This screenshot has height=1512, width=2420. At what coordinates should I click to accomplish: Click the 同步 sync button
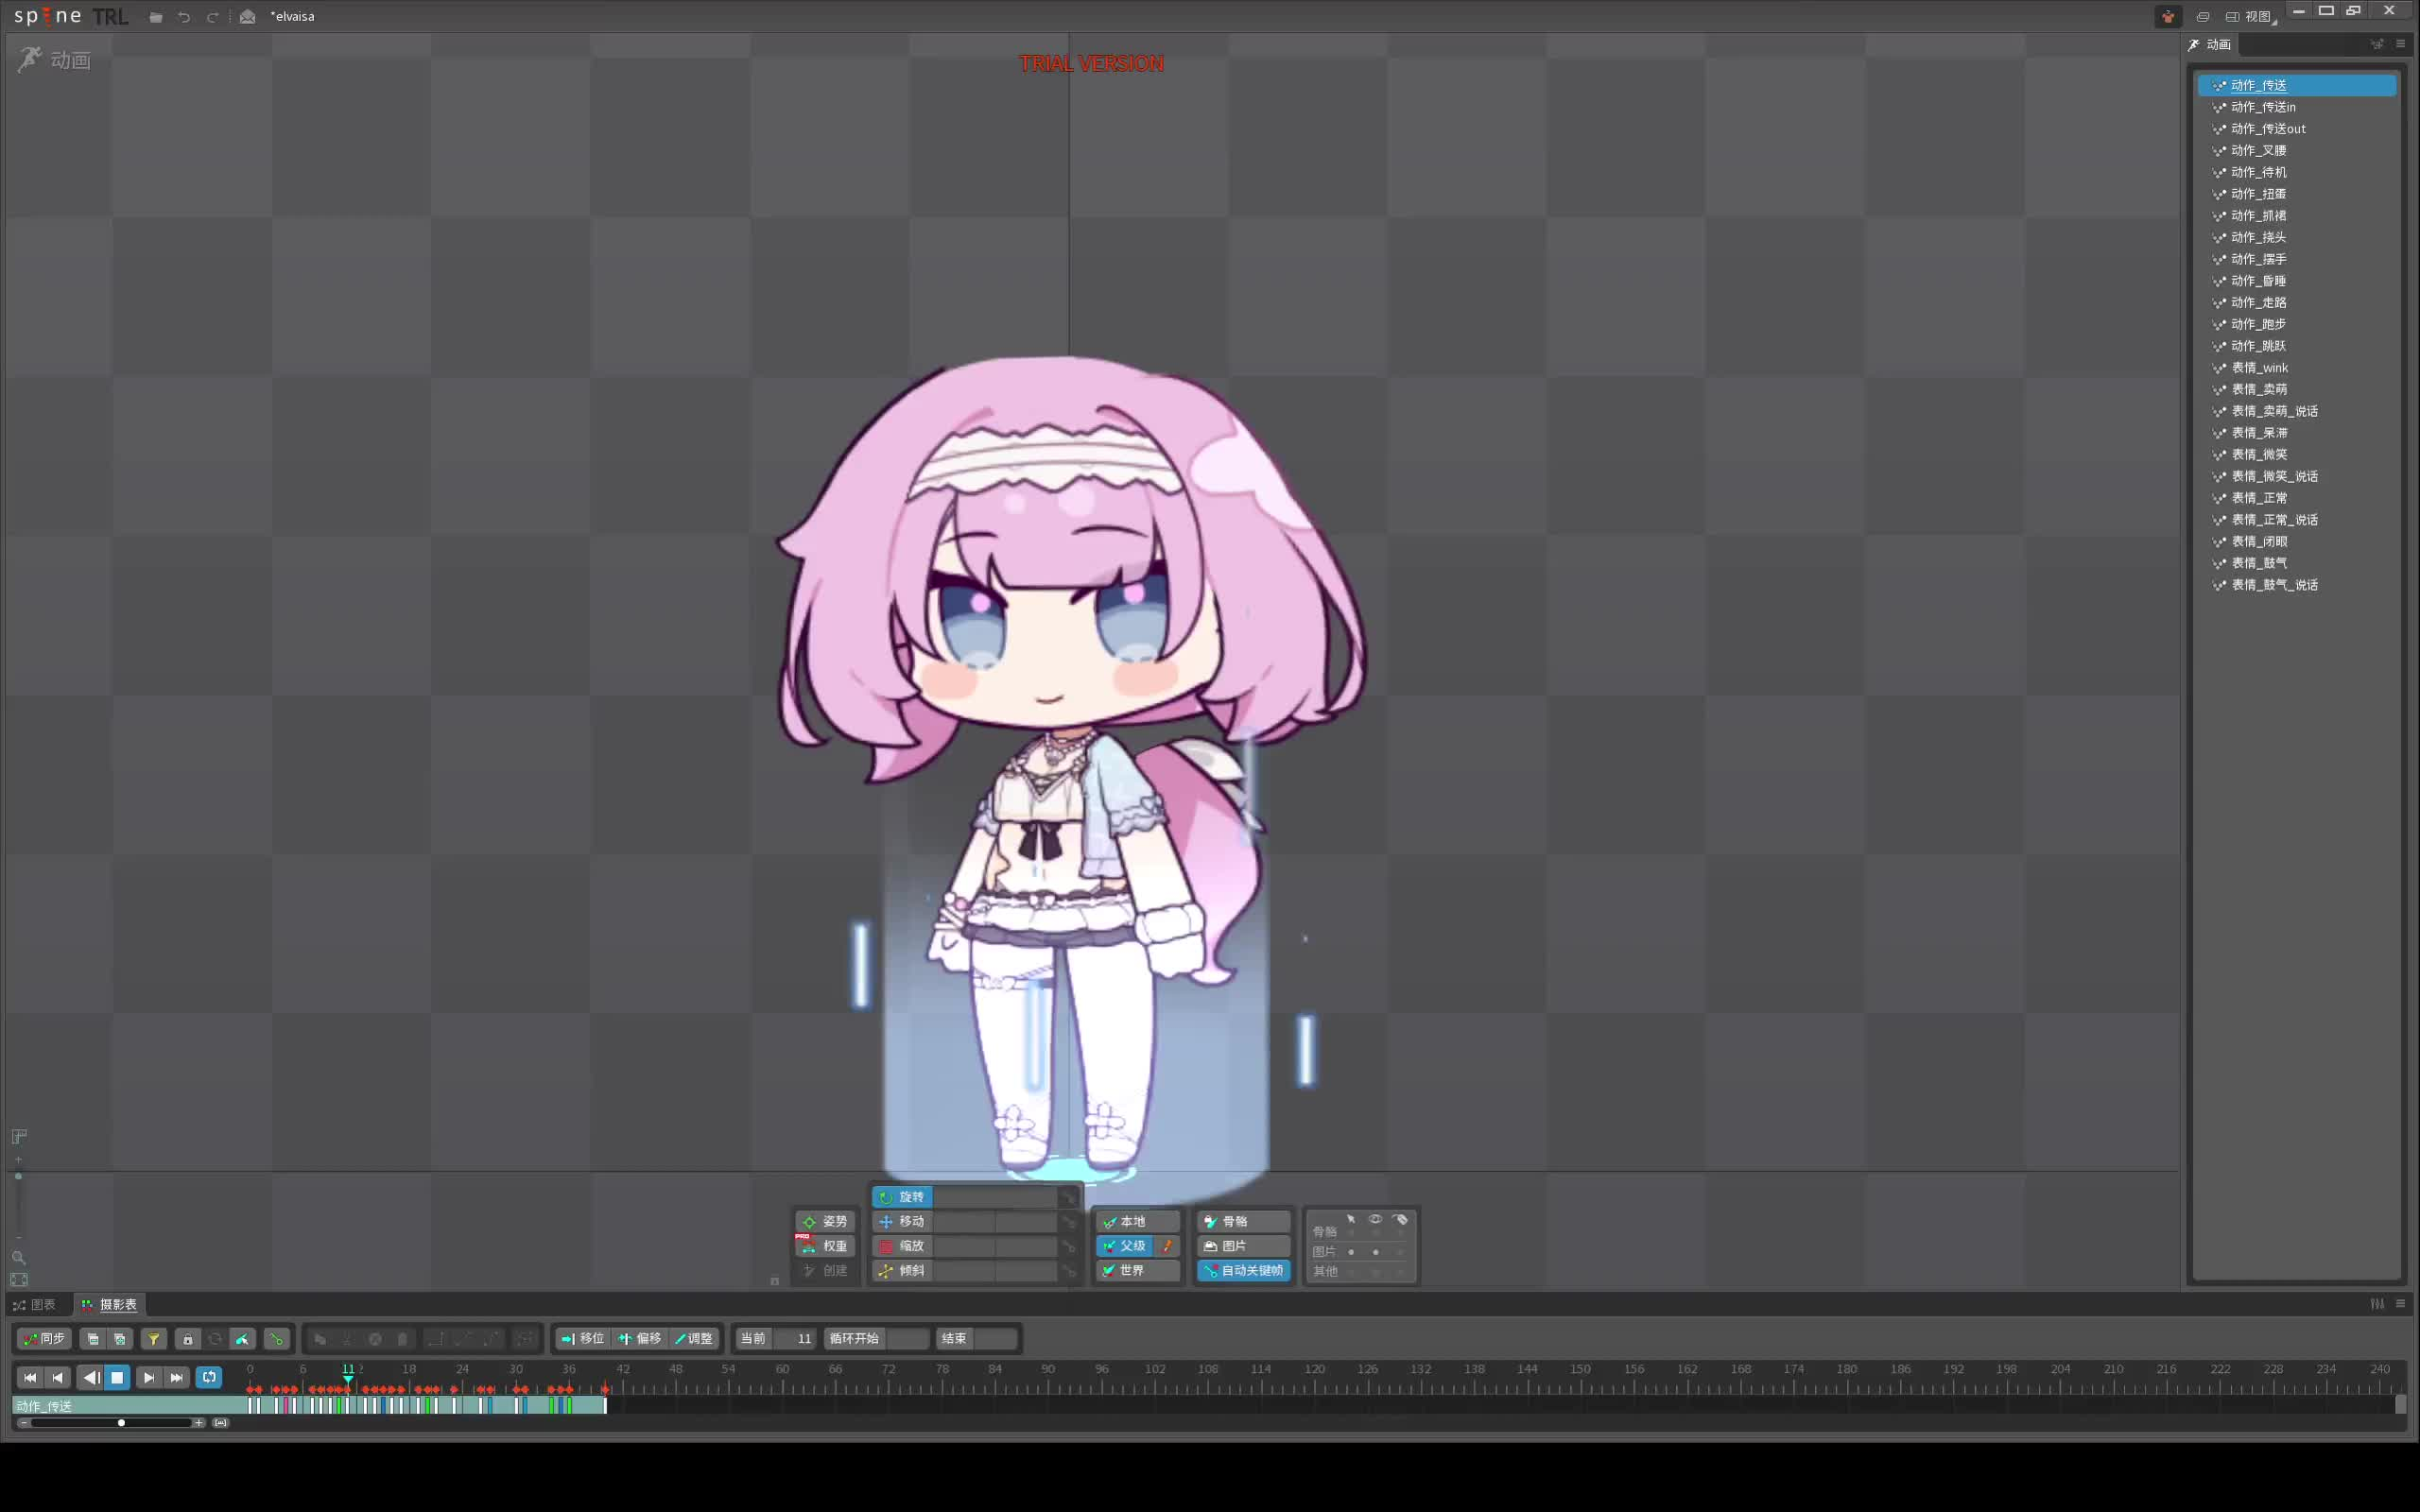pyautogui.click(x=44, y=1339)
